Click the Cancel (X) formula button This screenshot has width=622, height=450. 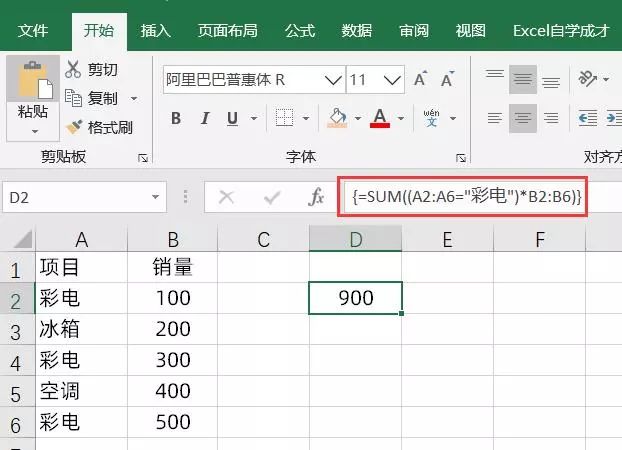[227, 197]
